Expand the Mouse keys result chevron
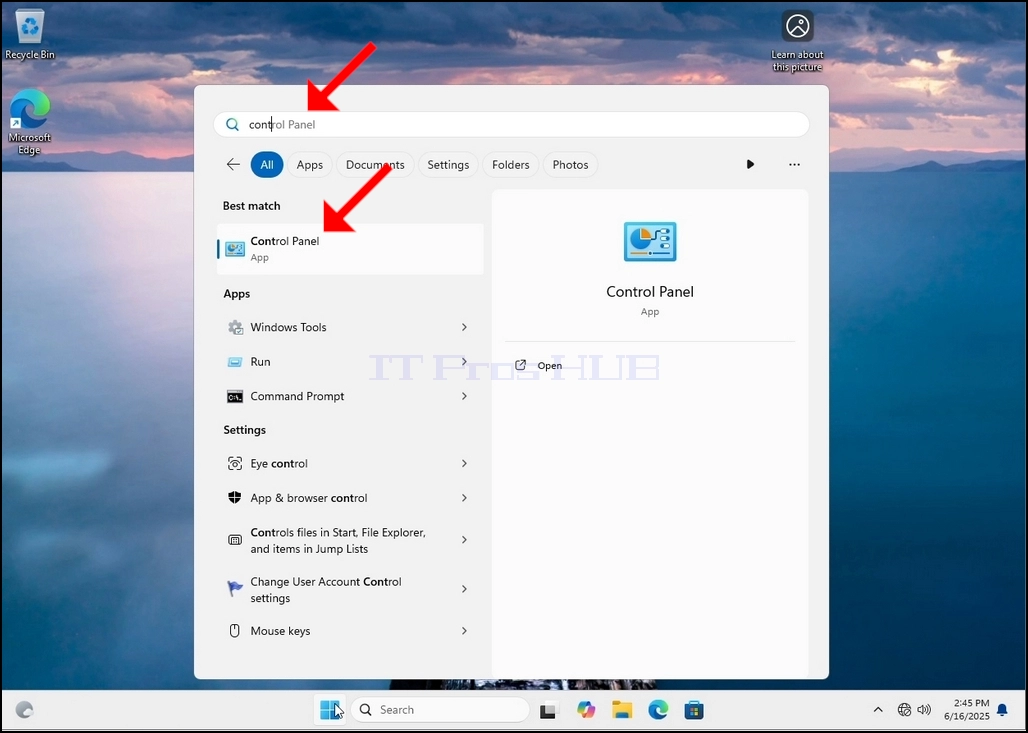The height and width of the screenshot is (733, 1028). [464, 631]
